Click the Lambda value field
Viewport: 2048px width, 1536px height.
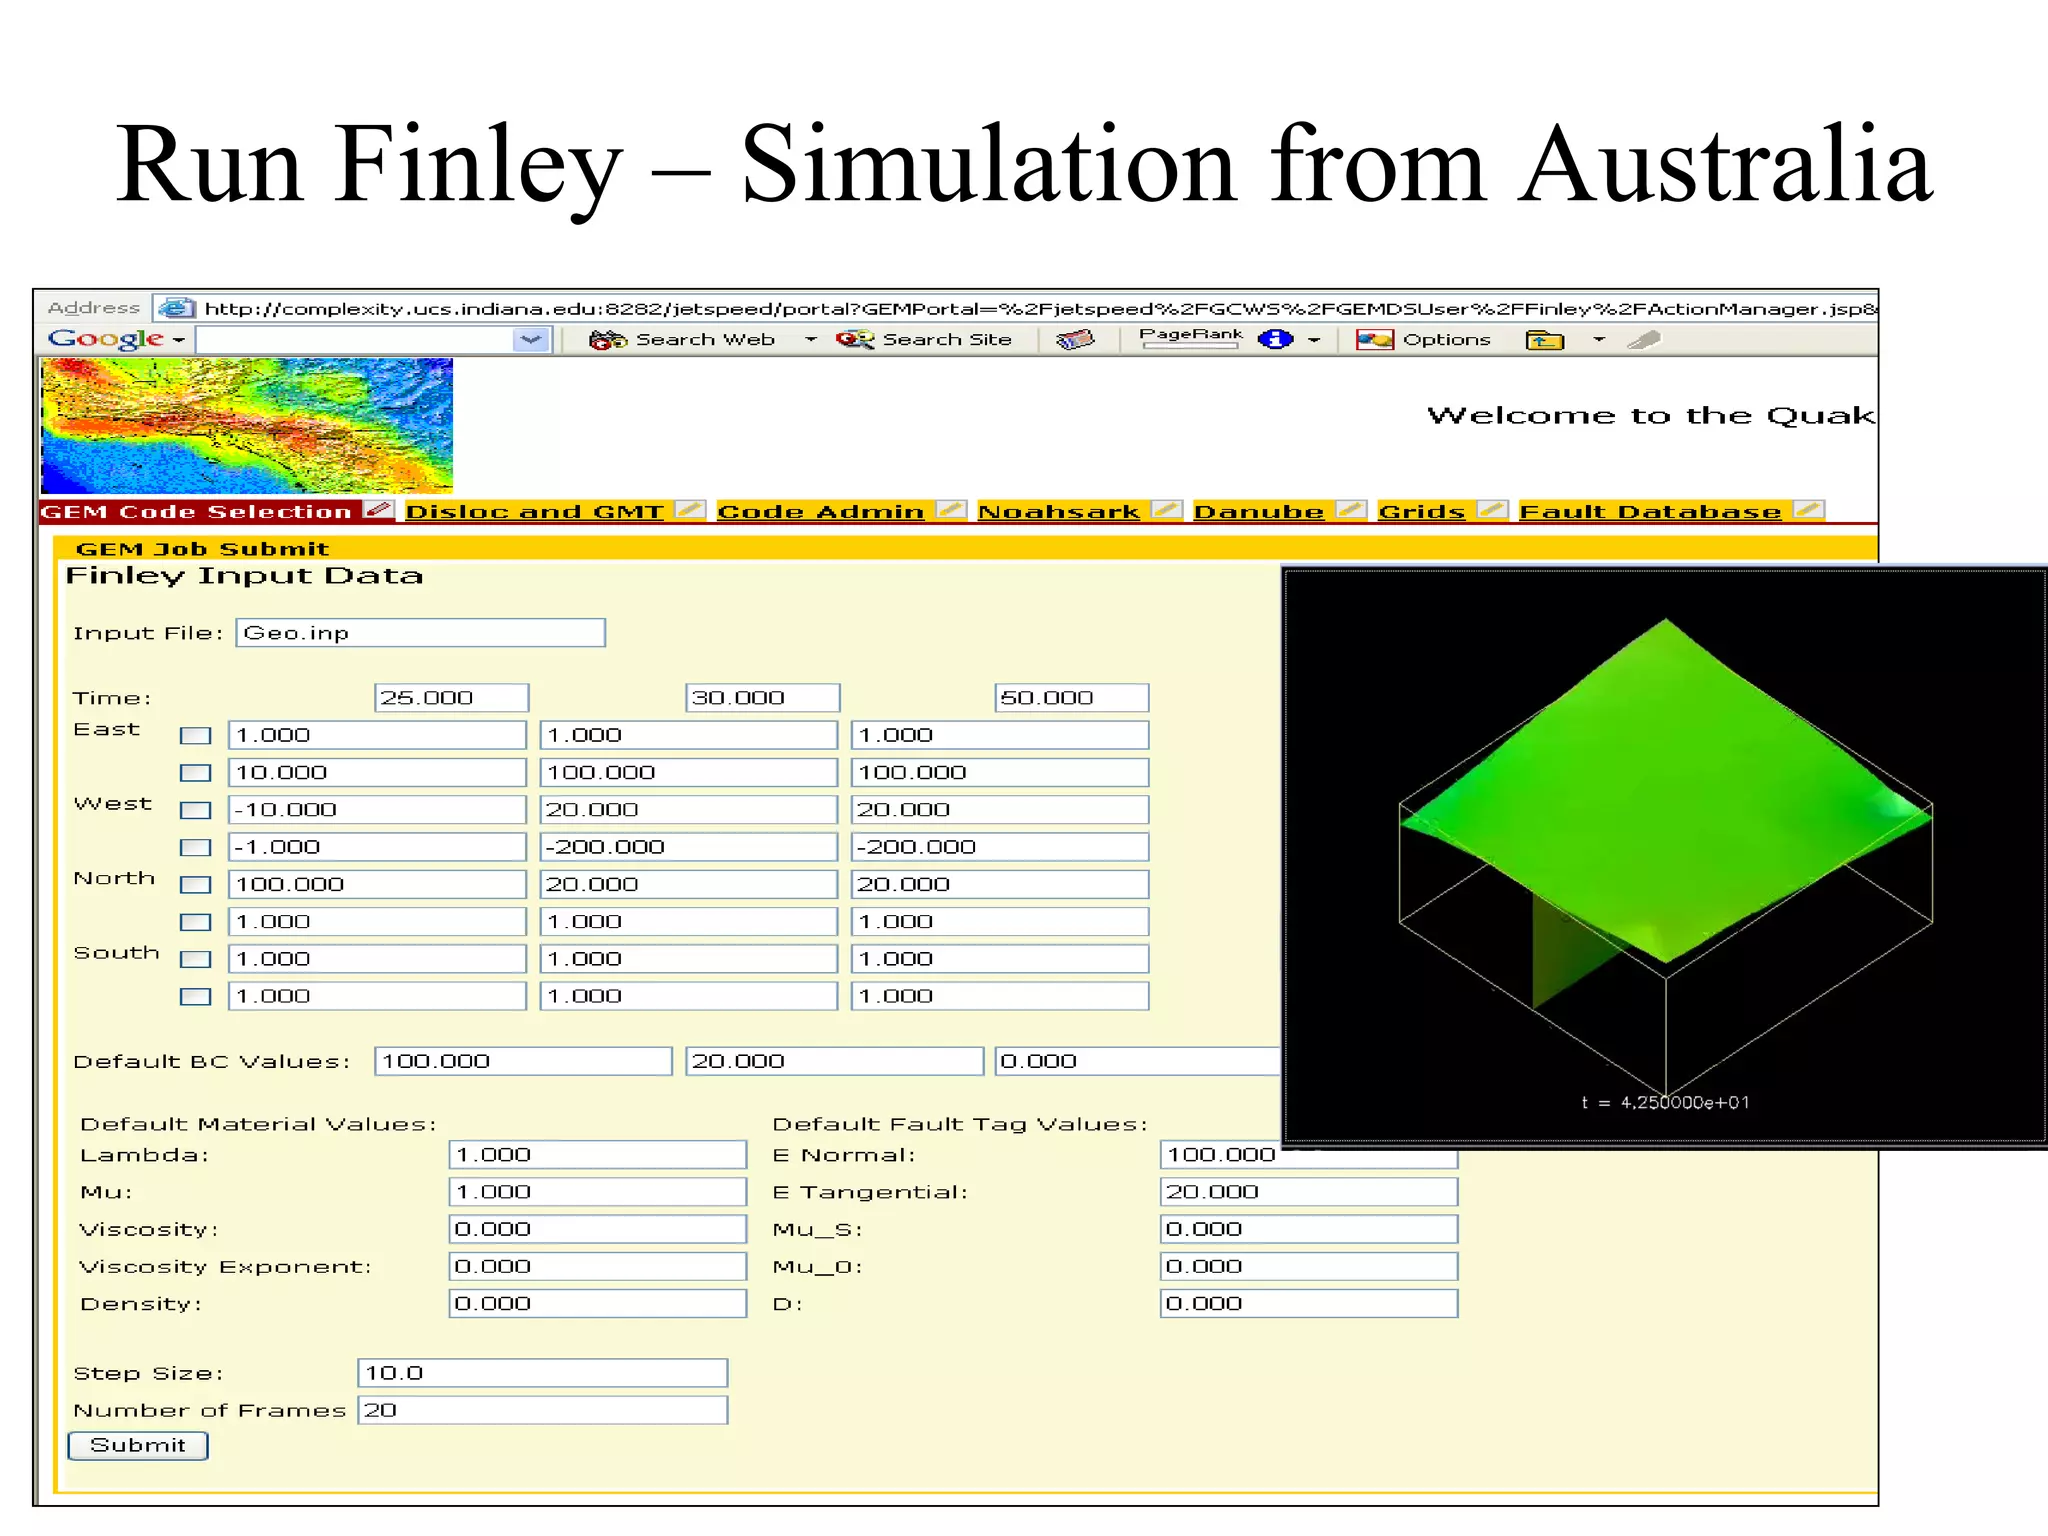(598, 1155)
